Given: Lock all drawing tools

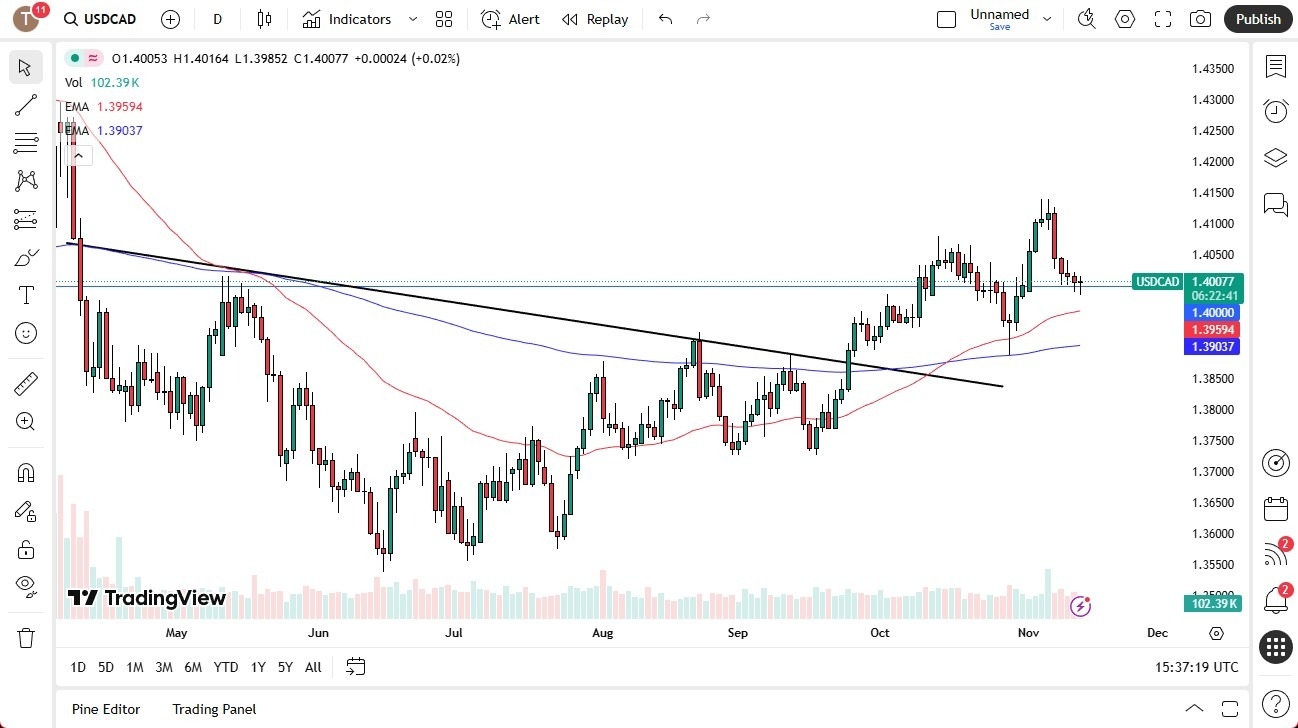Looking at the screenshot, I should click(26, 549).
